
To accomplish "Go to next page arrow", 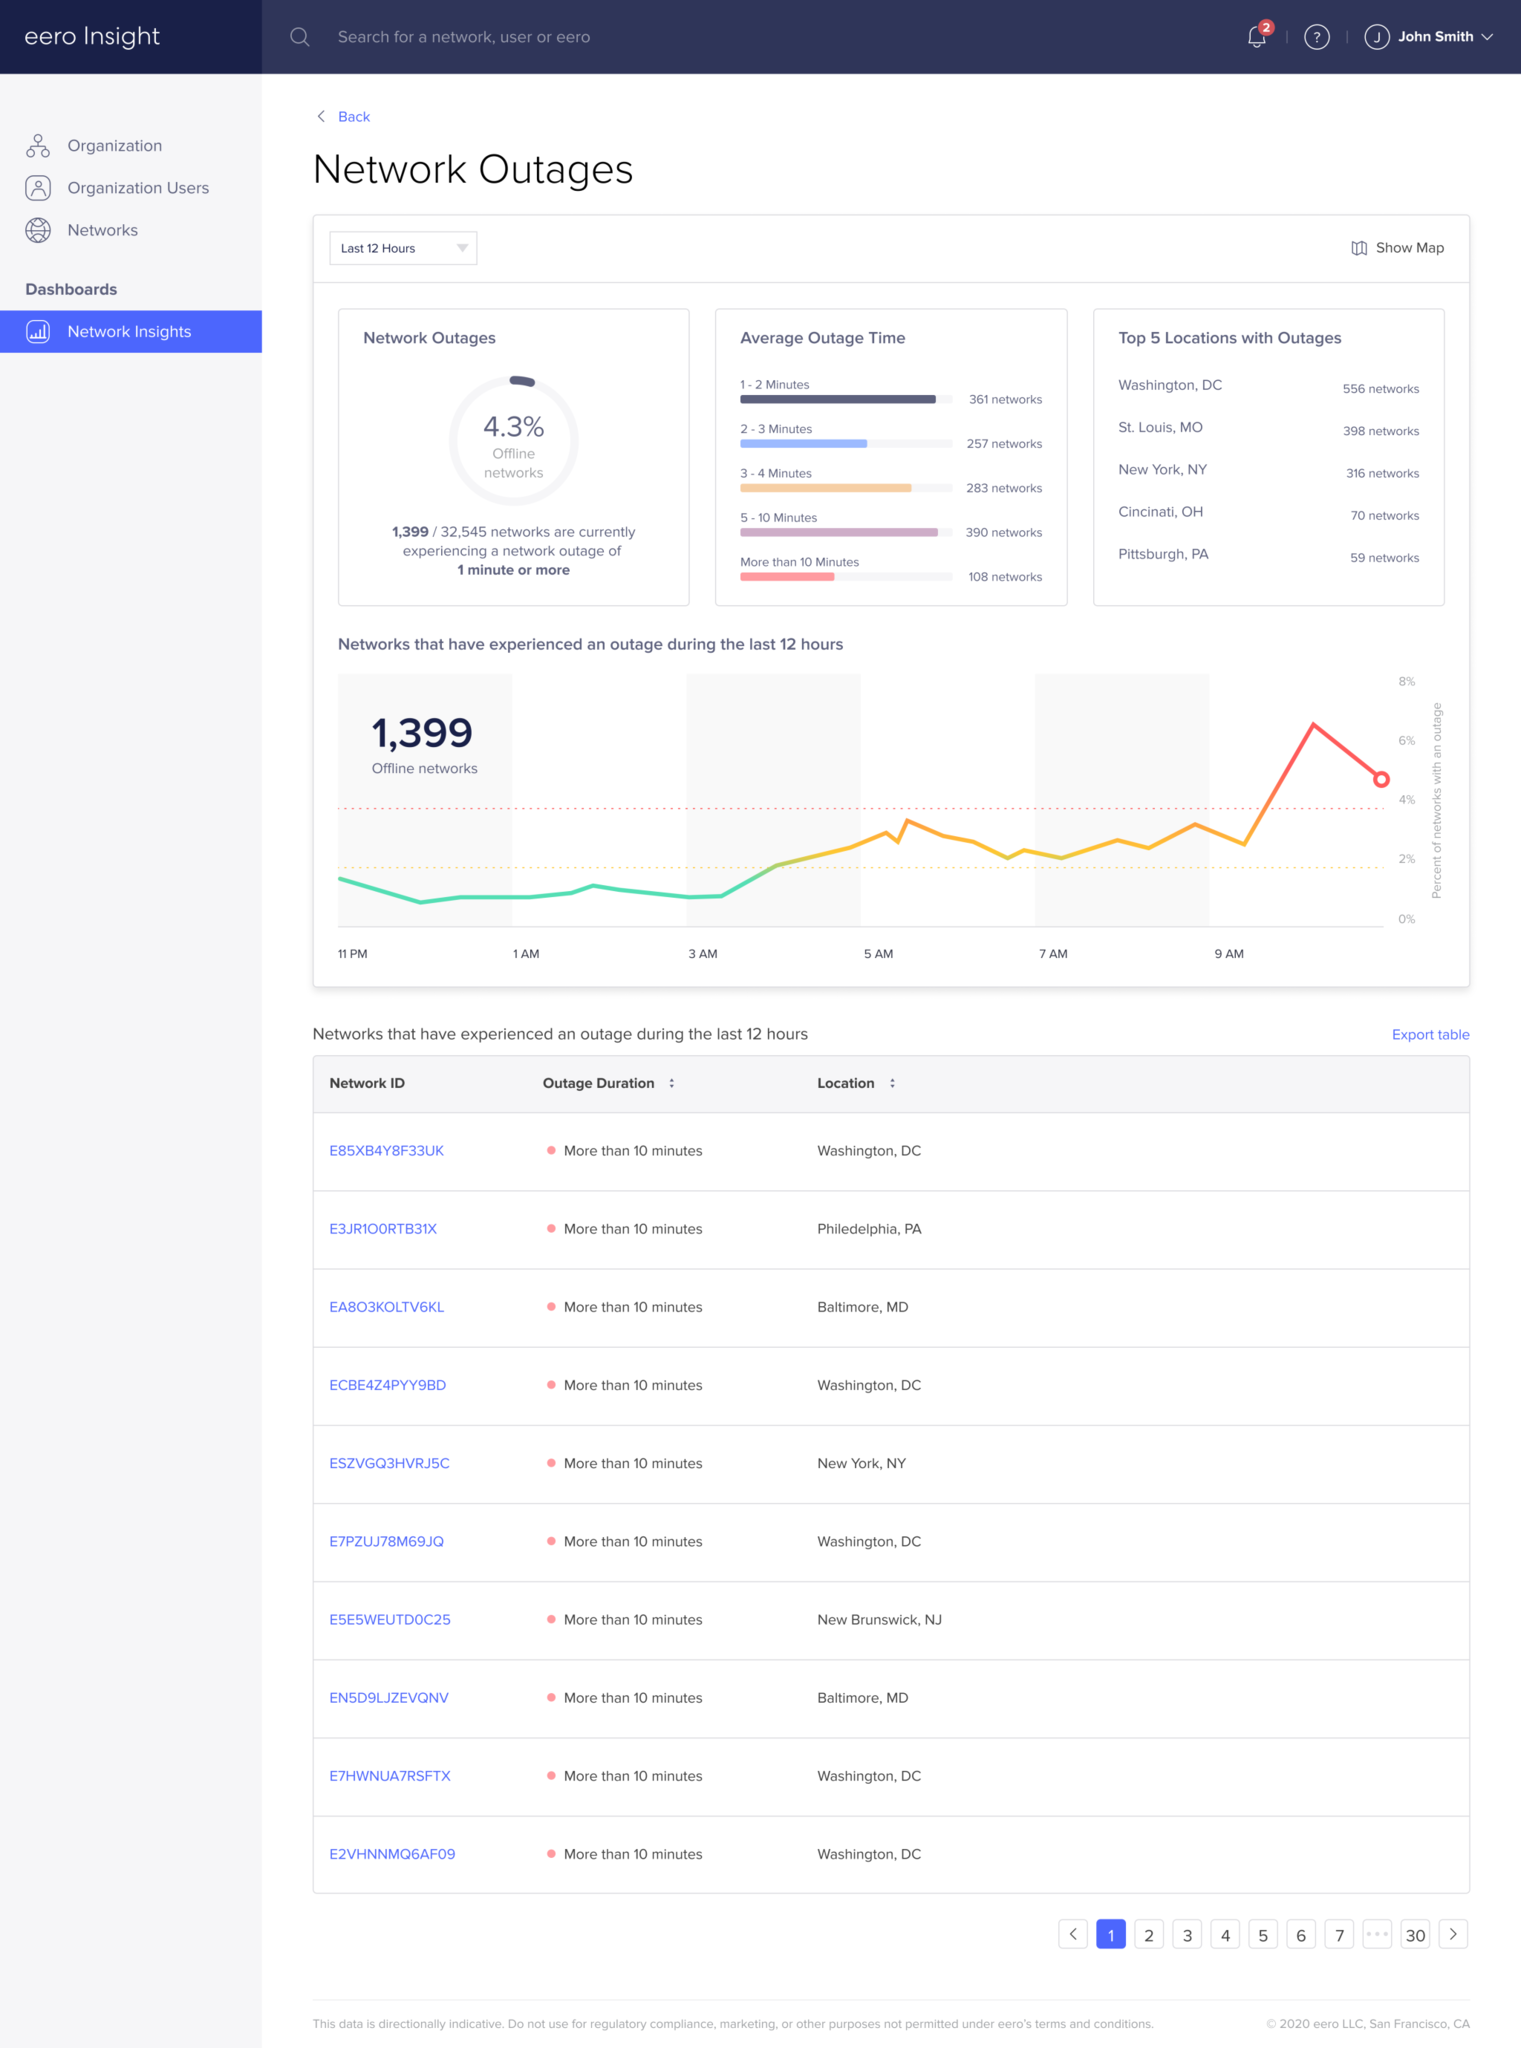I will click(1453, 1934).
